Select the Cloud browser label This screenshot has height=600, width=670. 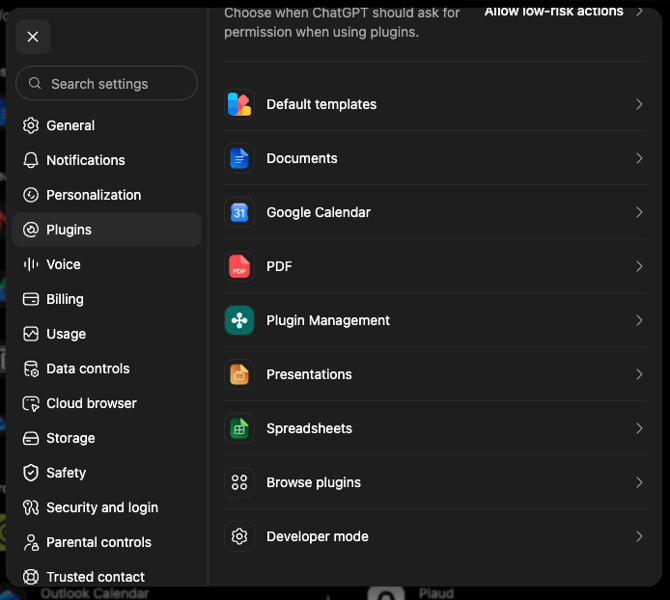tap(91, 403)
